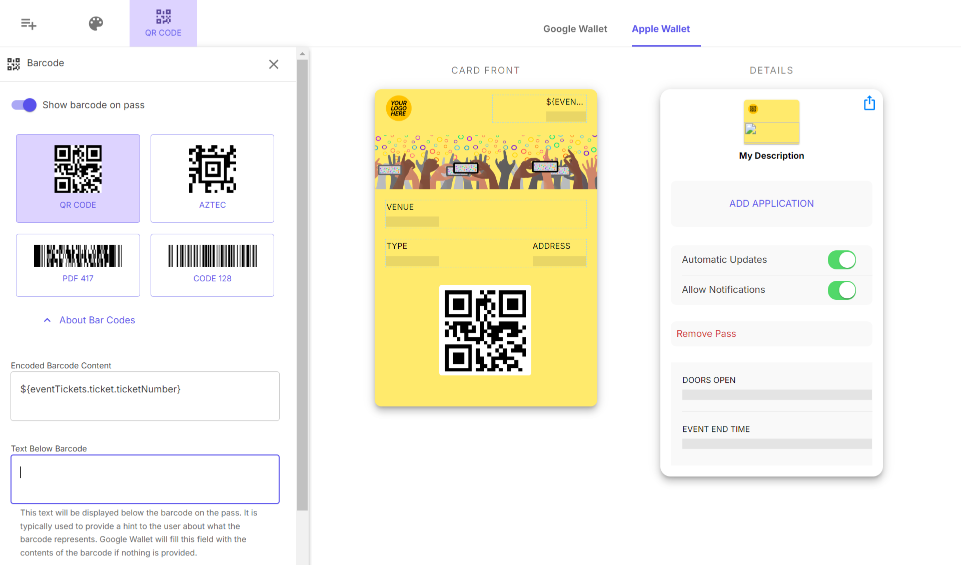The width and height of the screenshot is (961, 565).
Task: Click the Encoded Barcode Content field
Action: (145, 396)
